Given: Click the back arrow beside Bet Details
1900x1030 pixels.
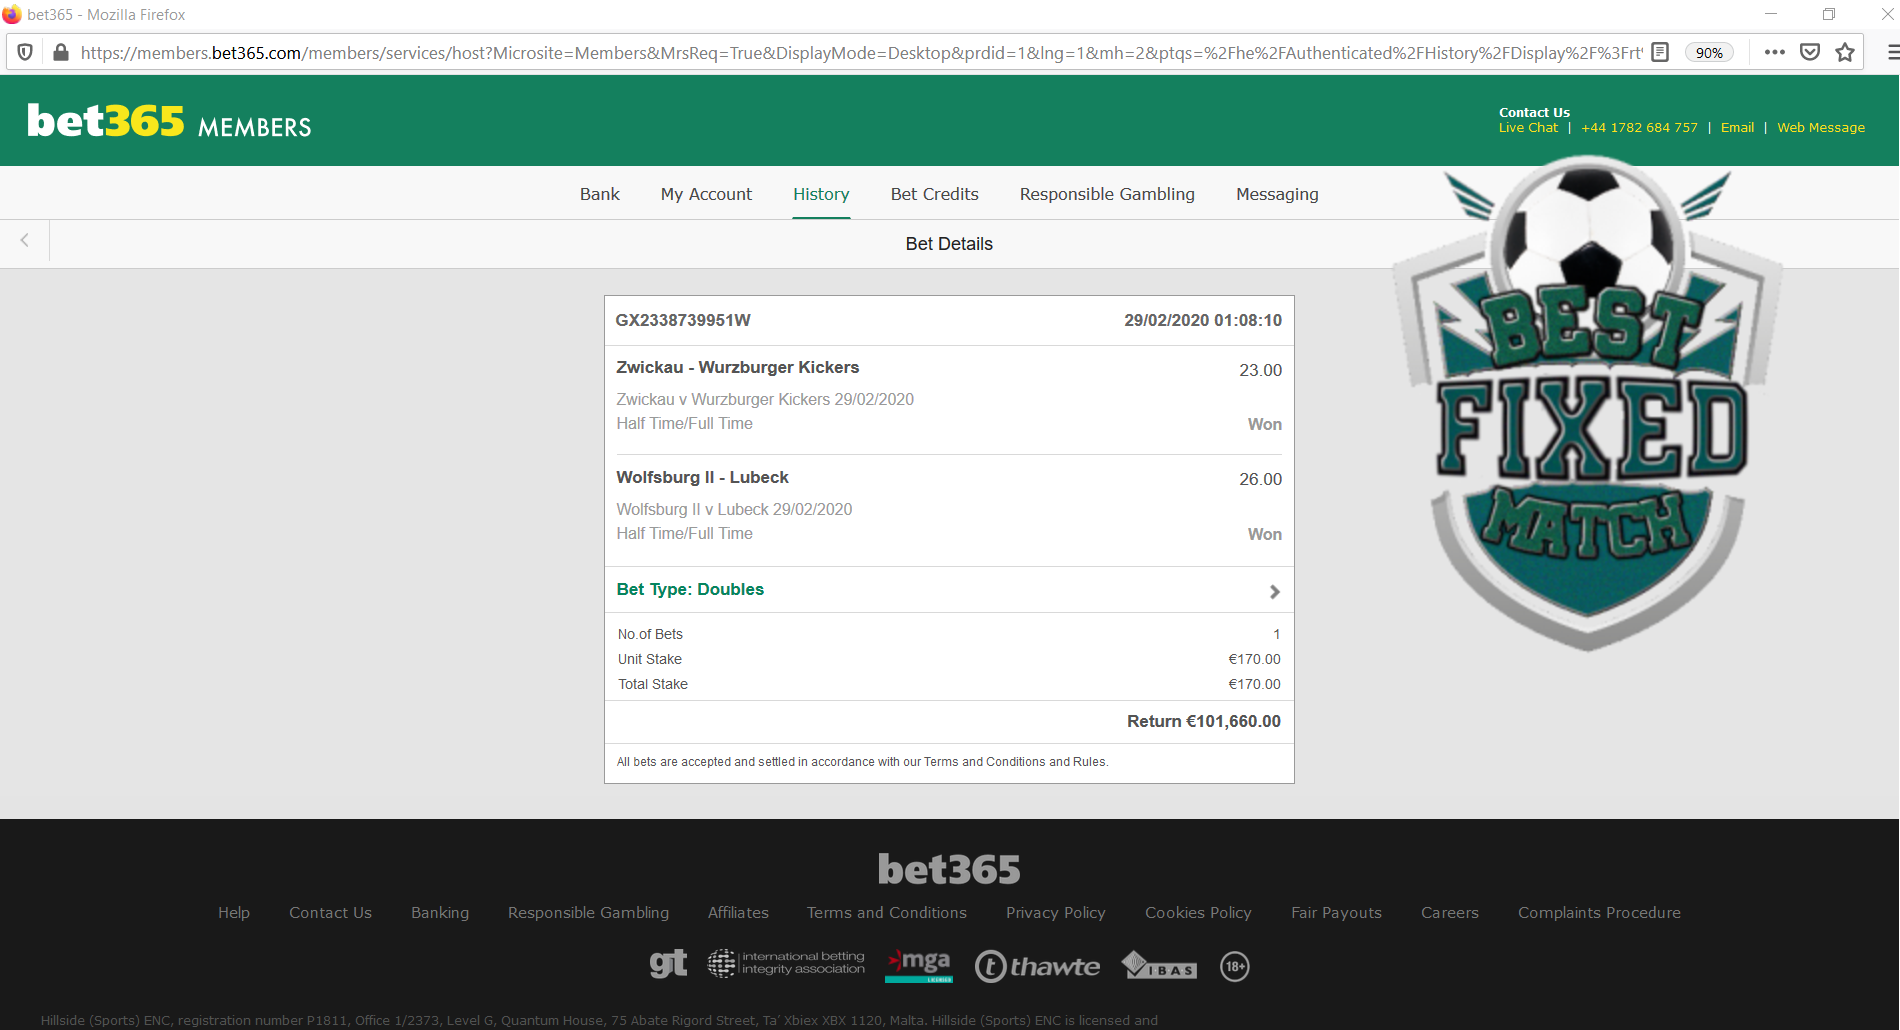Looking at the screenshot, I should click(x=25, y=240).
